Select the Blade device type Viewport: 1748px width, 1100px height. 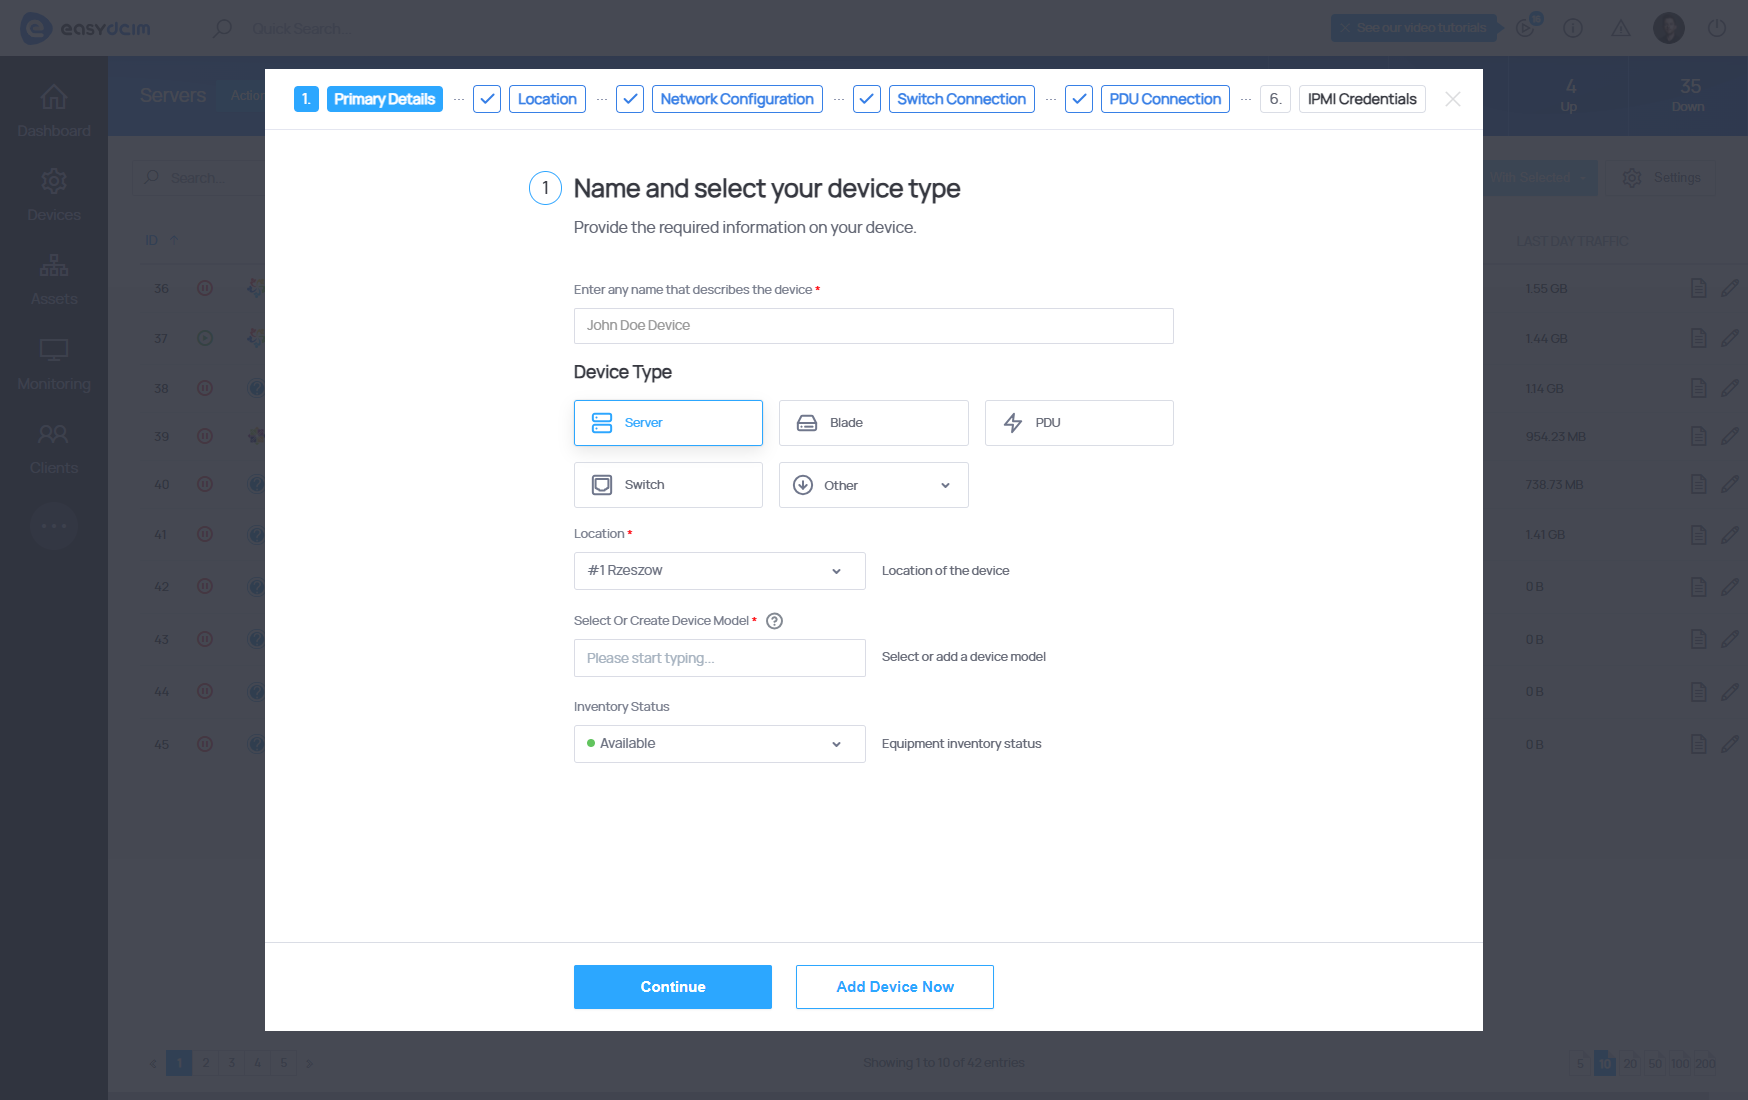click(x=873, y=422)
